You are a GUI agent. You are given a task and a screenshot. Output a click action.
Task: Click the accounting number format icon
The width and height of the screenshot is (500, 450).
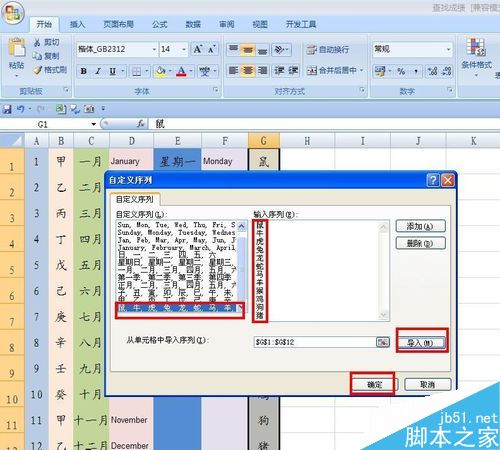380,71
